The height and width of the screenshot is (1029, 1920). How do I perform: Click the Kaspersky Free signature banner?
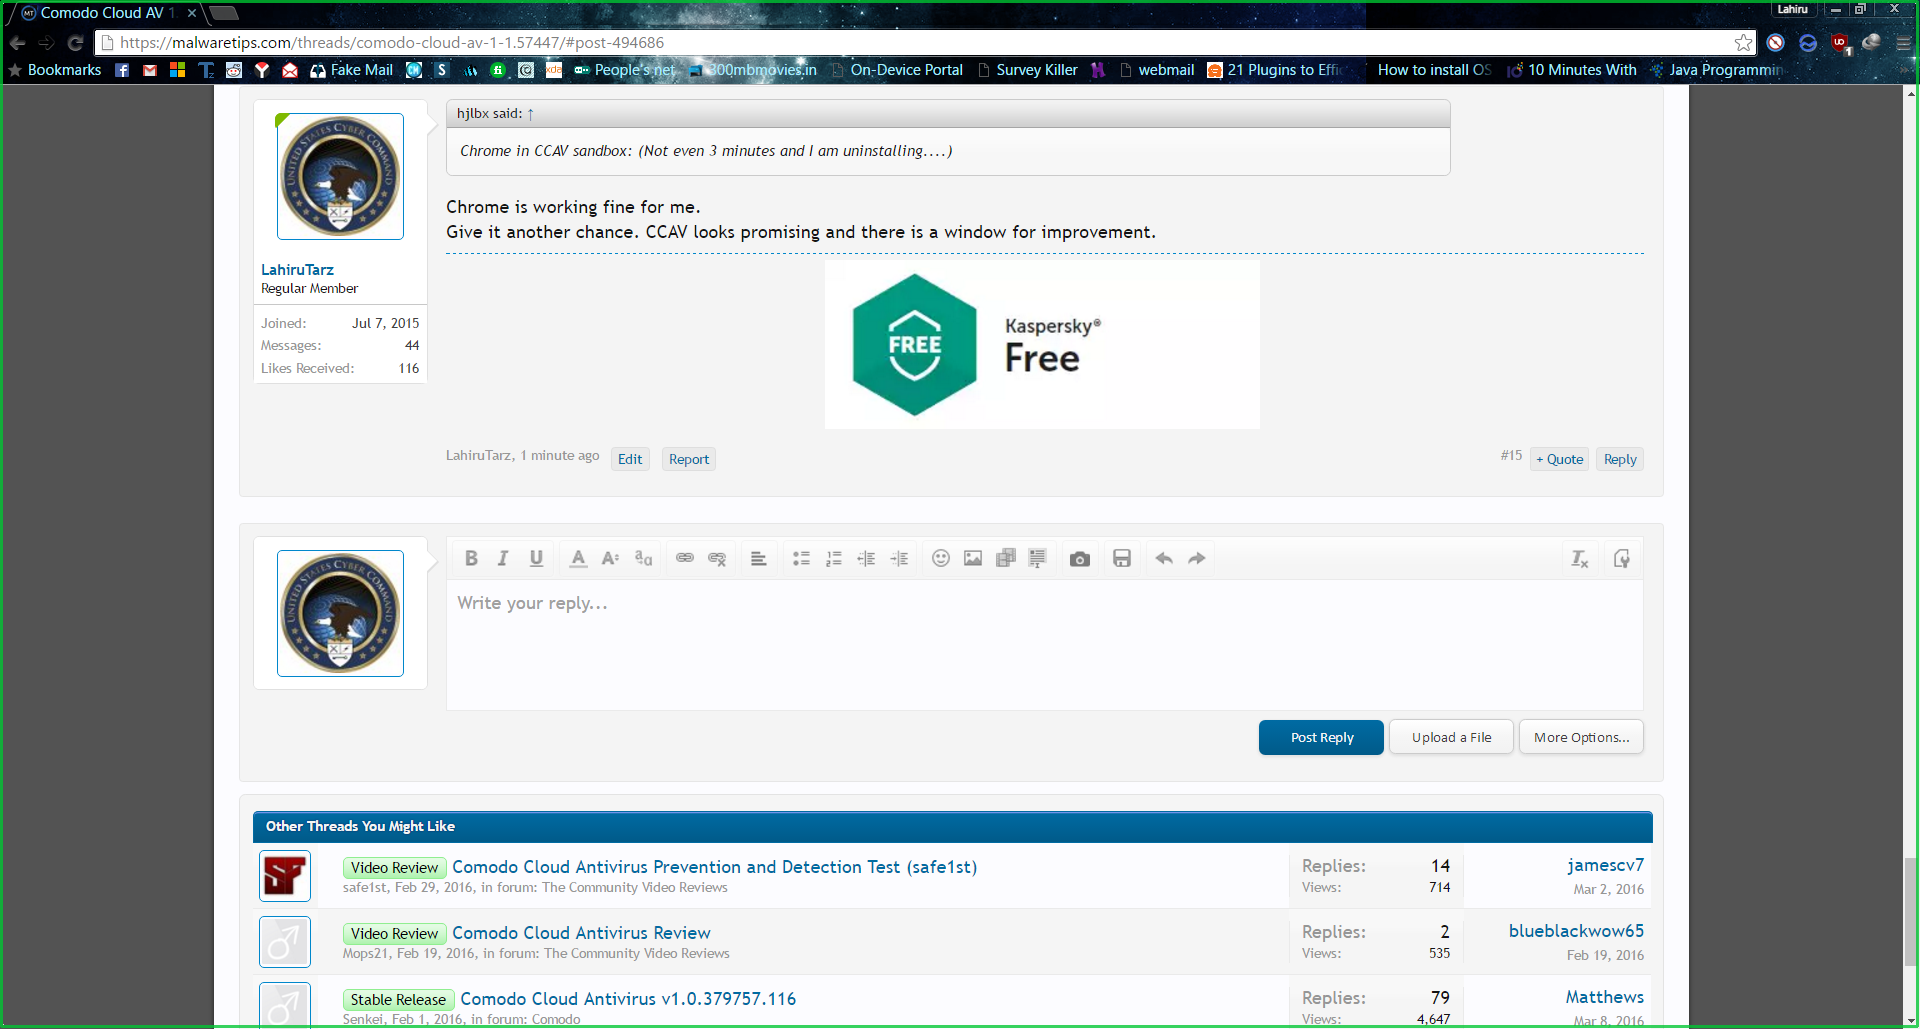(1042, 345)
